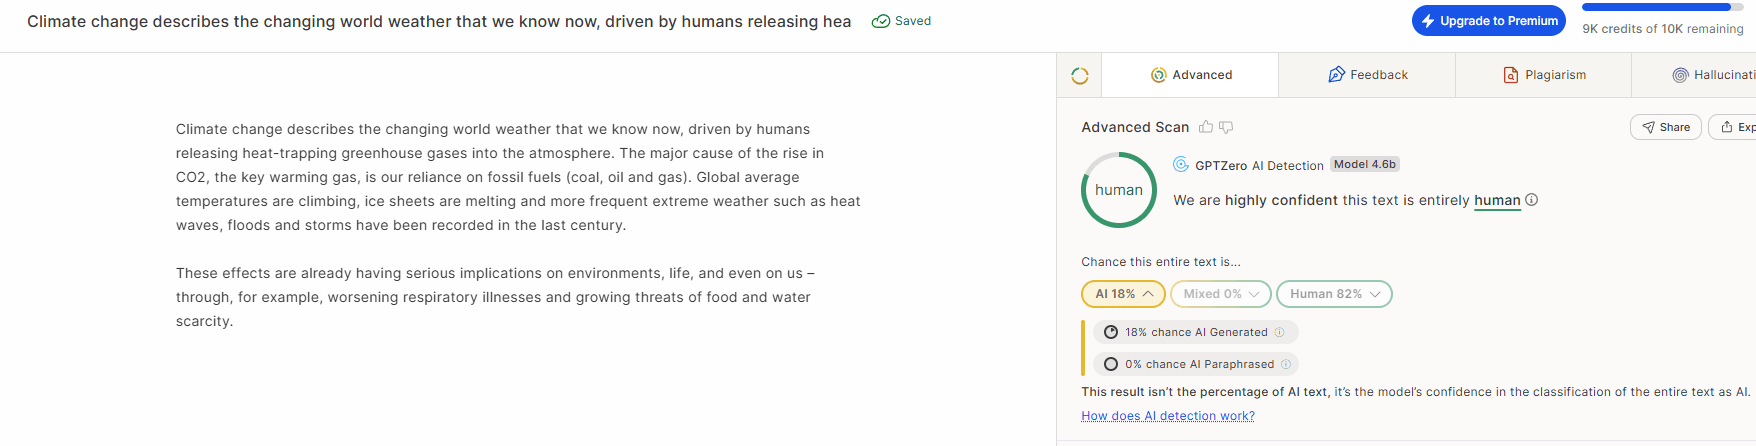Click the thumbs down icon beside Advanced Scan
1756x446 pixels.
pyautogui.click(x=1226, y=127)
